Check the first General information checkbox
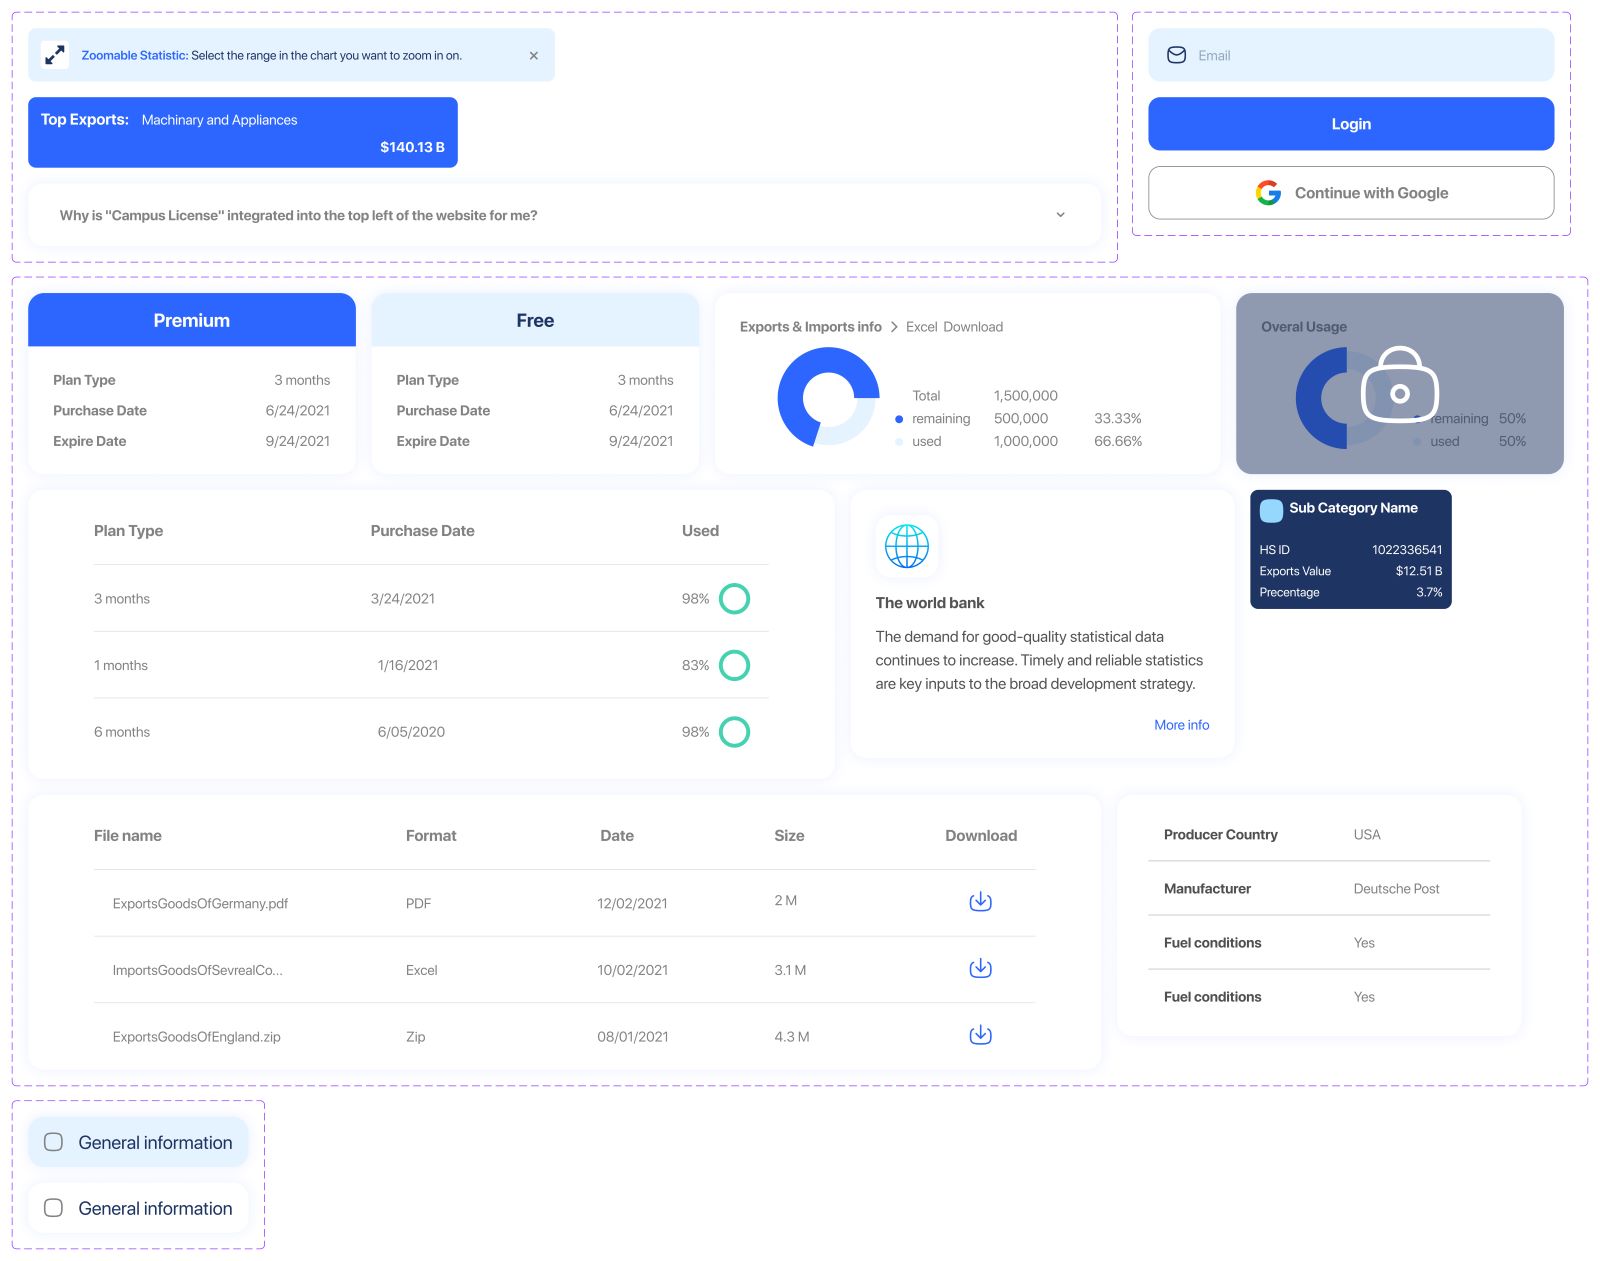 click(53, 1141)
